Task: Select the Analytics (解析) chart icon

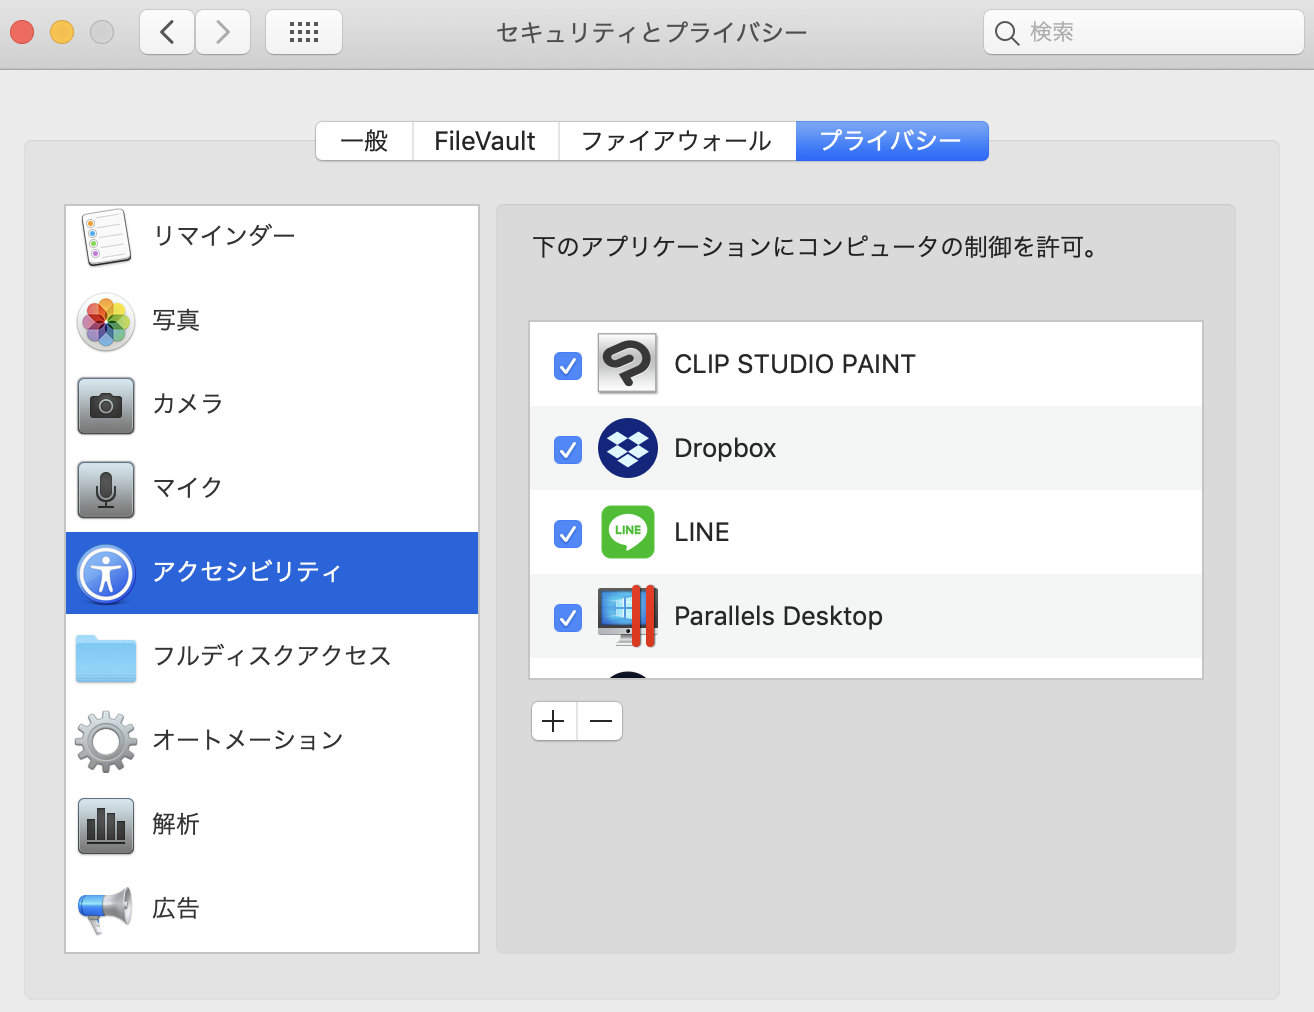Action: click(x=106, y=825)
